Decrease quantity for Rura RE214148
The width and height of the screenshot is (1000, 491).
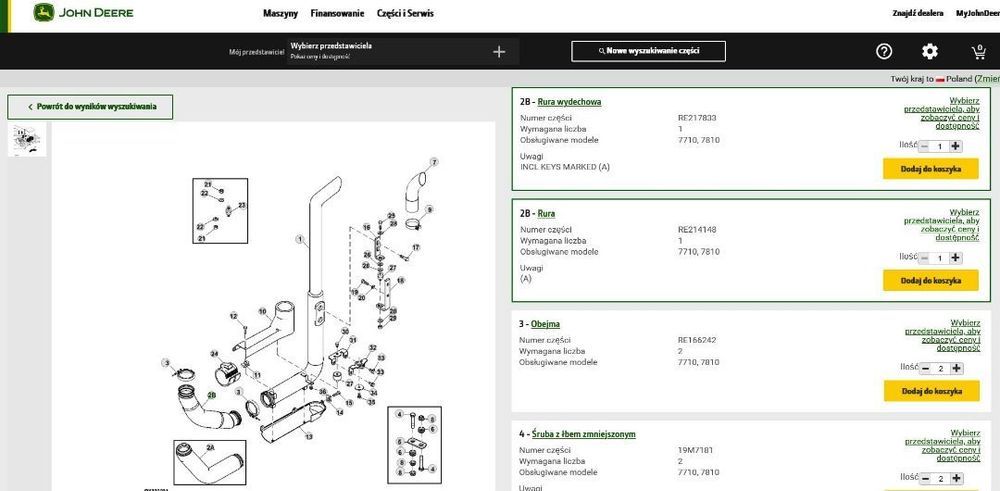(925, 258)
